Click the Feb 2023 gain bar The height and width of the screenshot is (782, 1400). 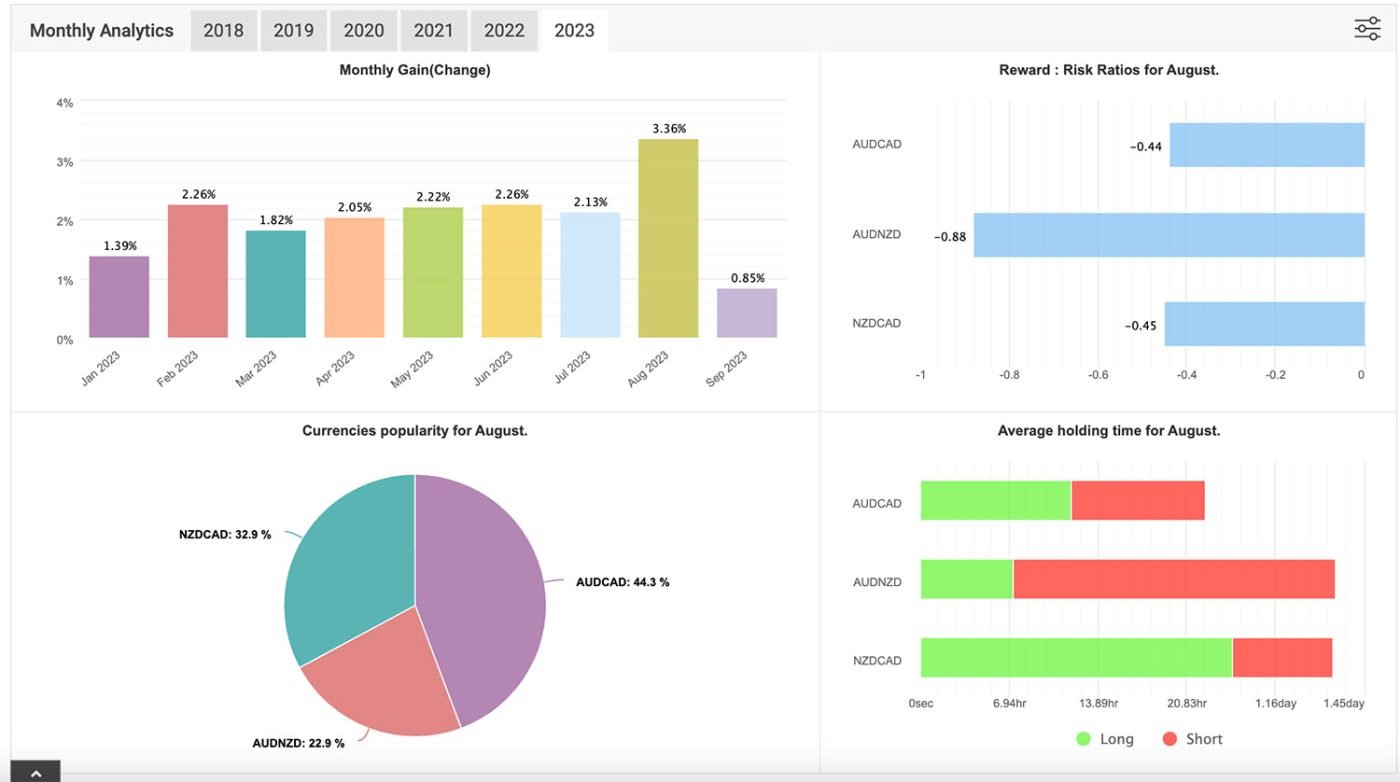tap(197, 271)
